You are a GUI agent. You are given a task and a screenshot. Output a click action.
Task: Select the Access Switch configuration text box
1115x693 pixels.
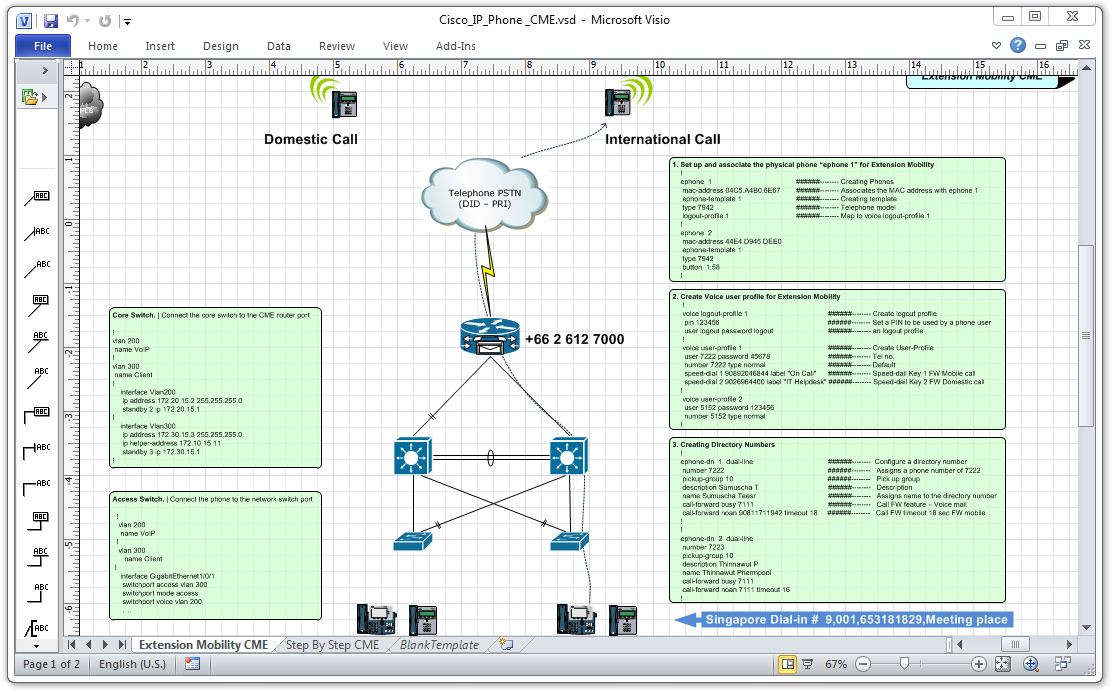pos(215,556)
